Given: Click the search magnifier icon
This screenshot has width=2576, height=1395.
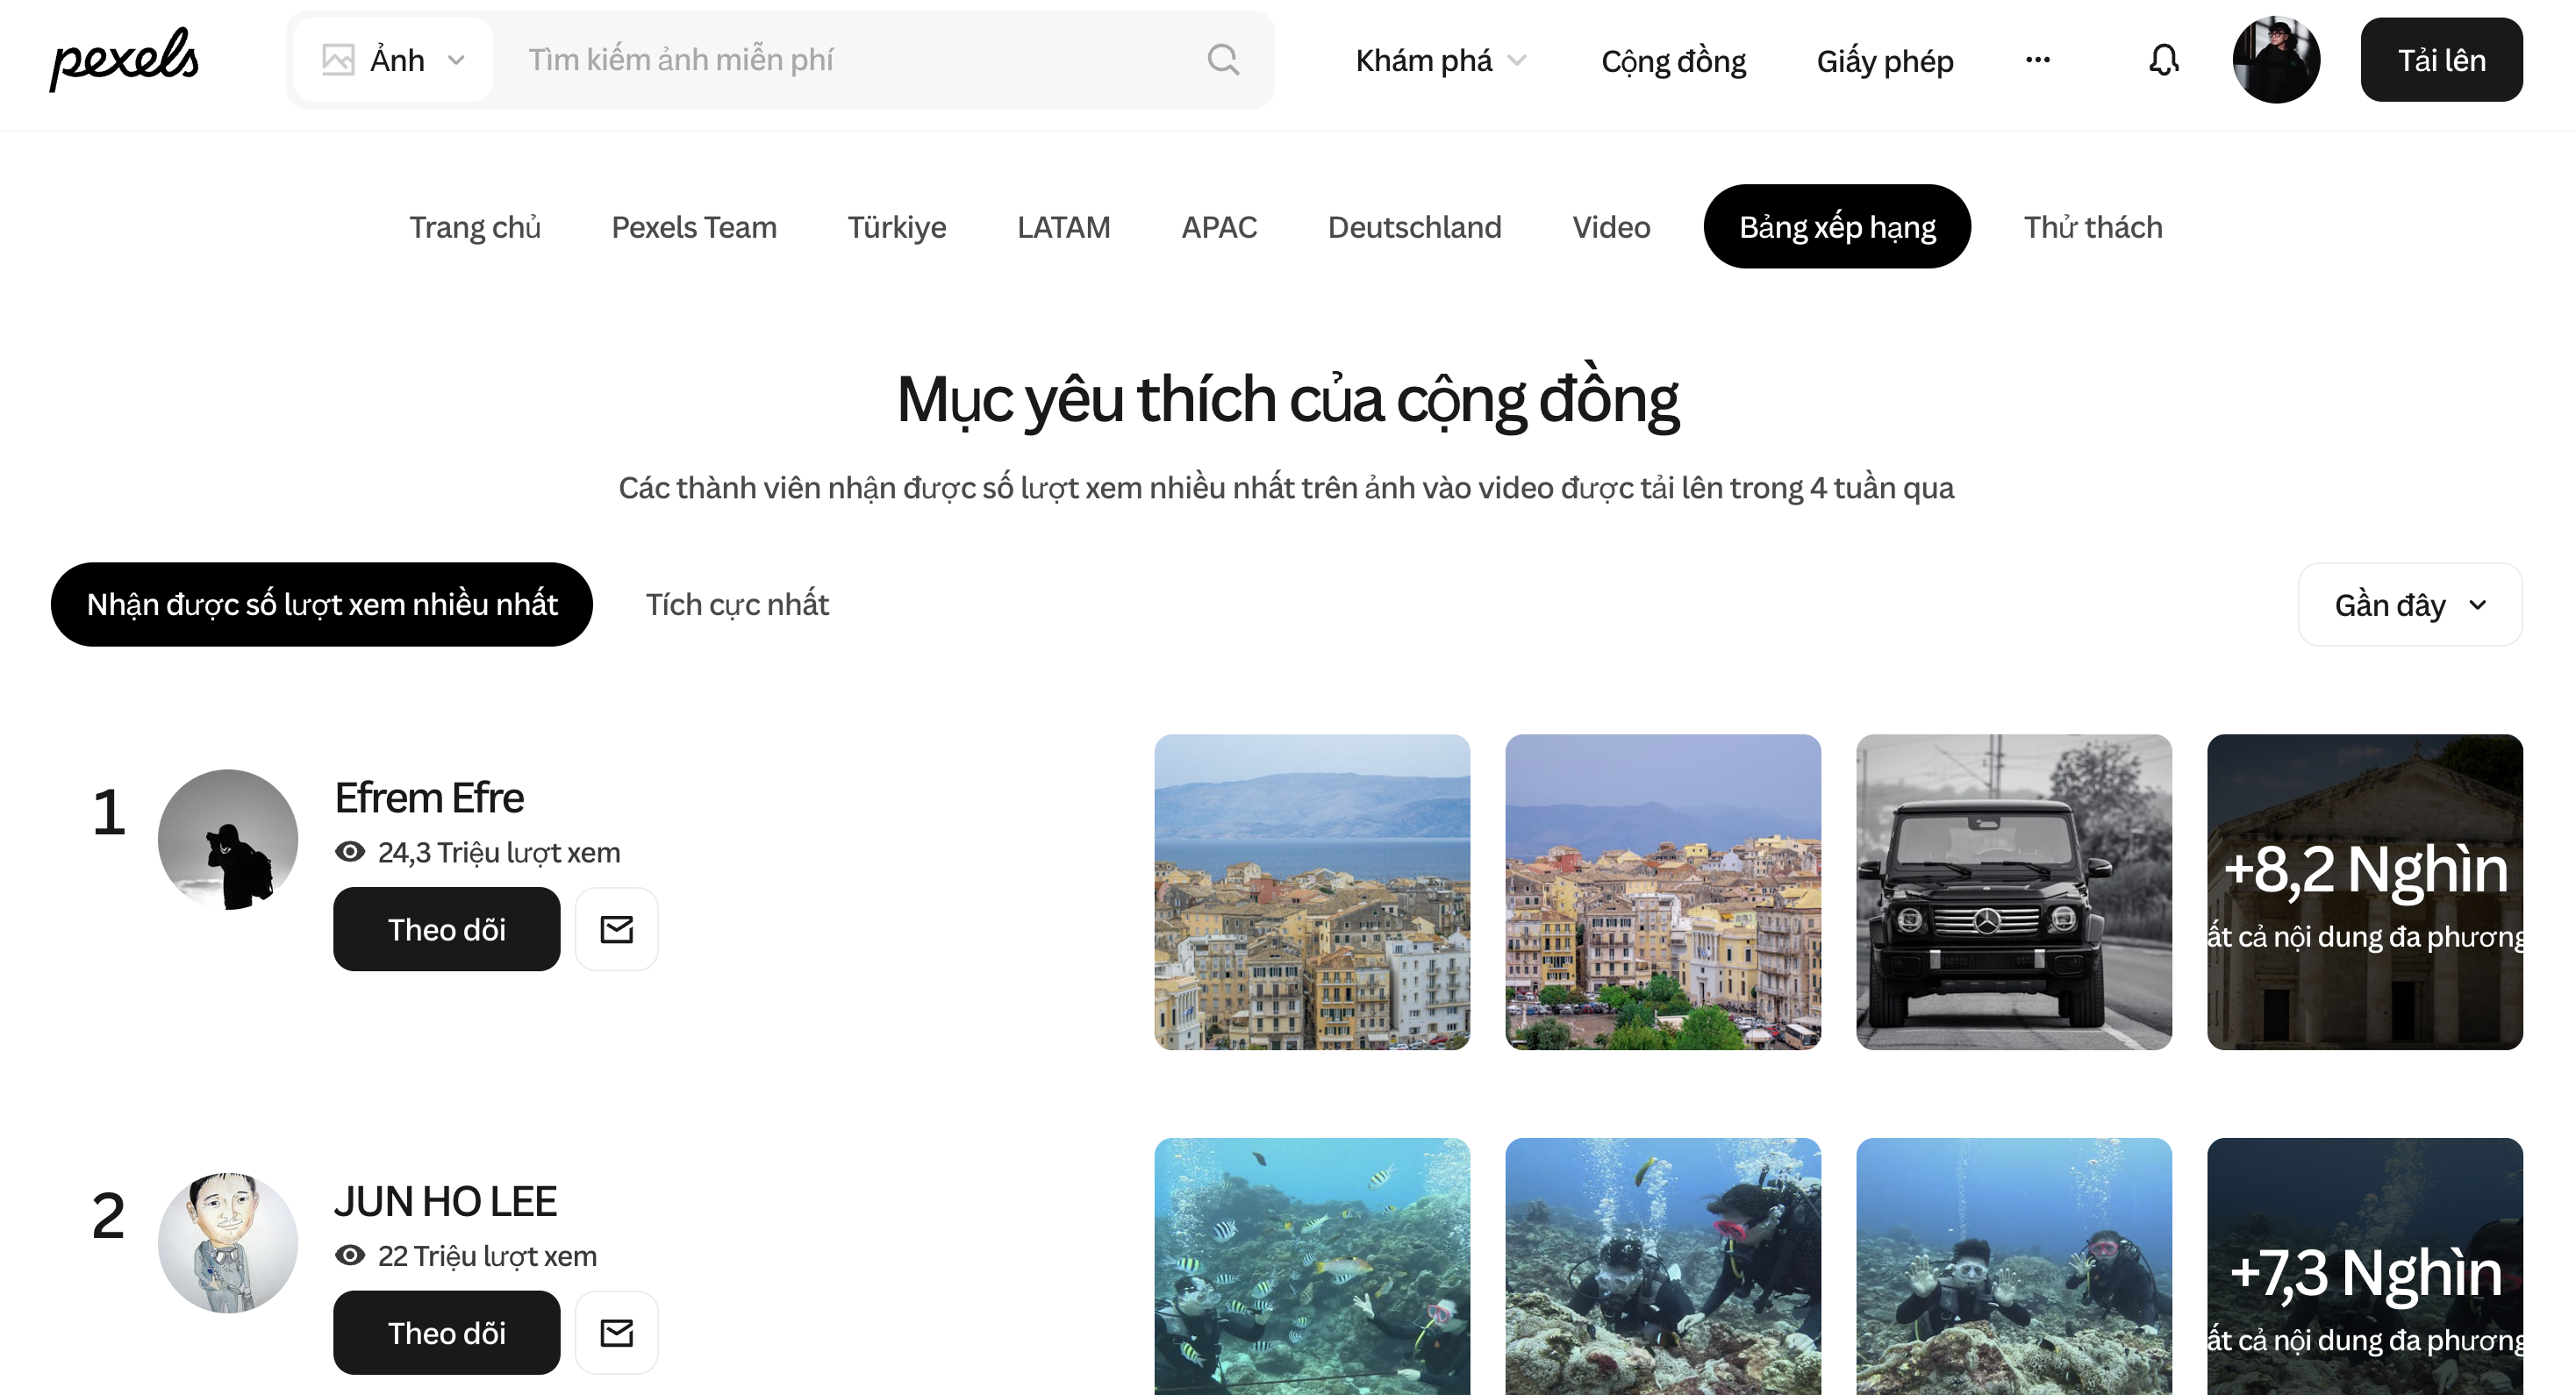Looking at the screenshot, I should [1222, 60].
